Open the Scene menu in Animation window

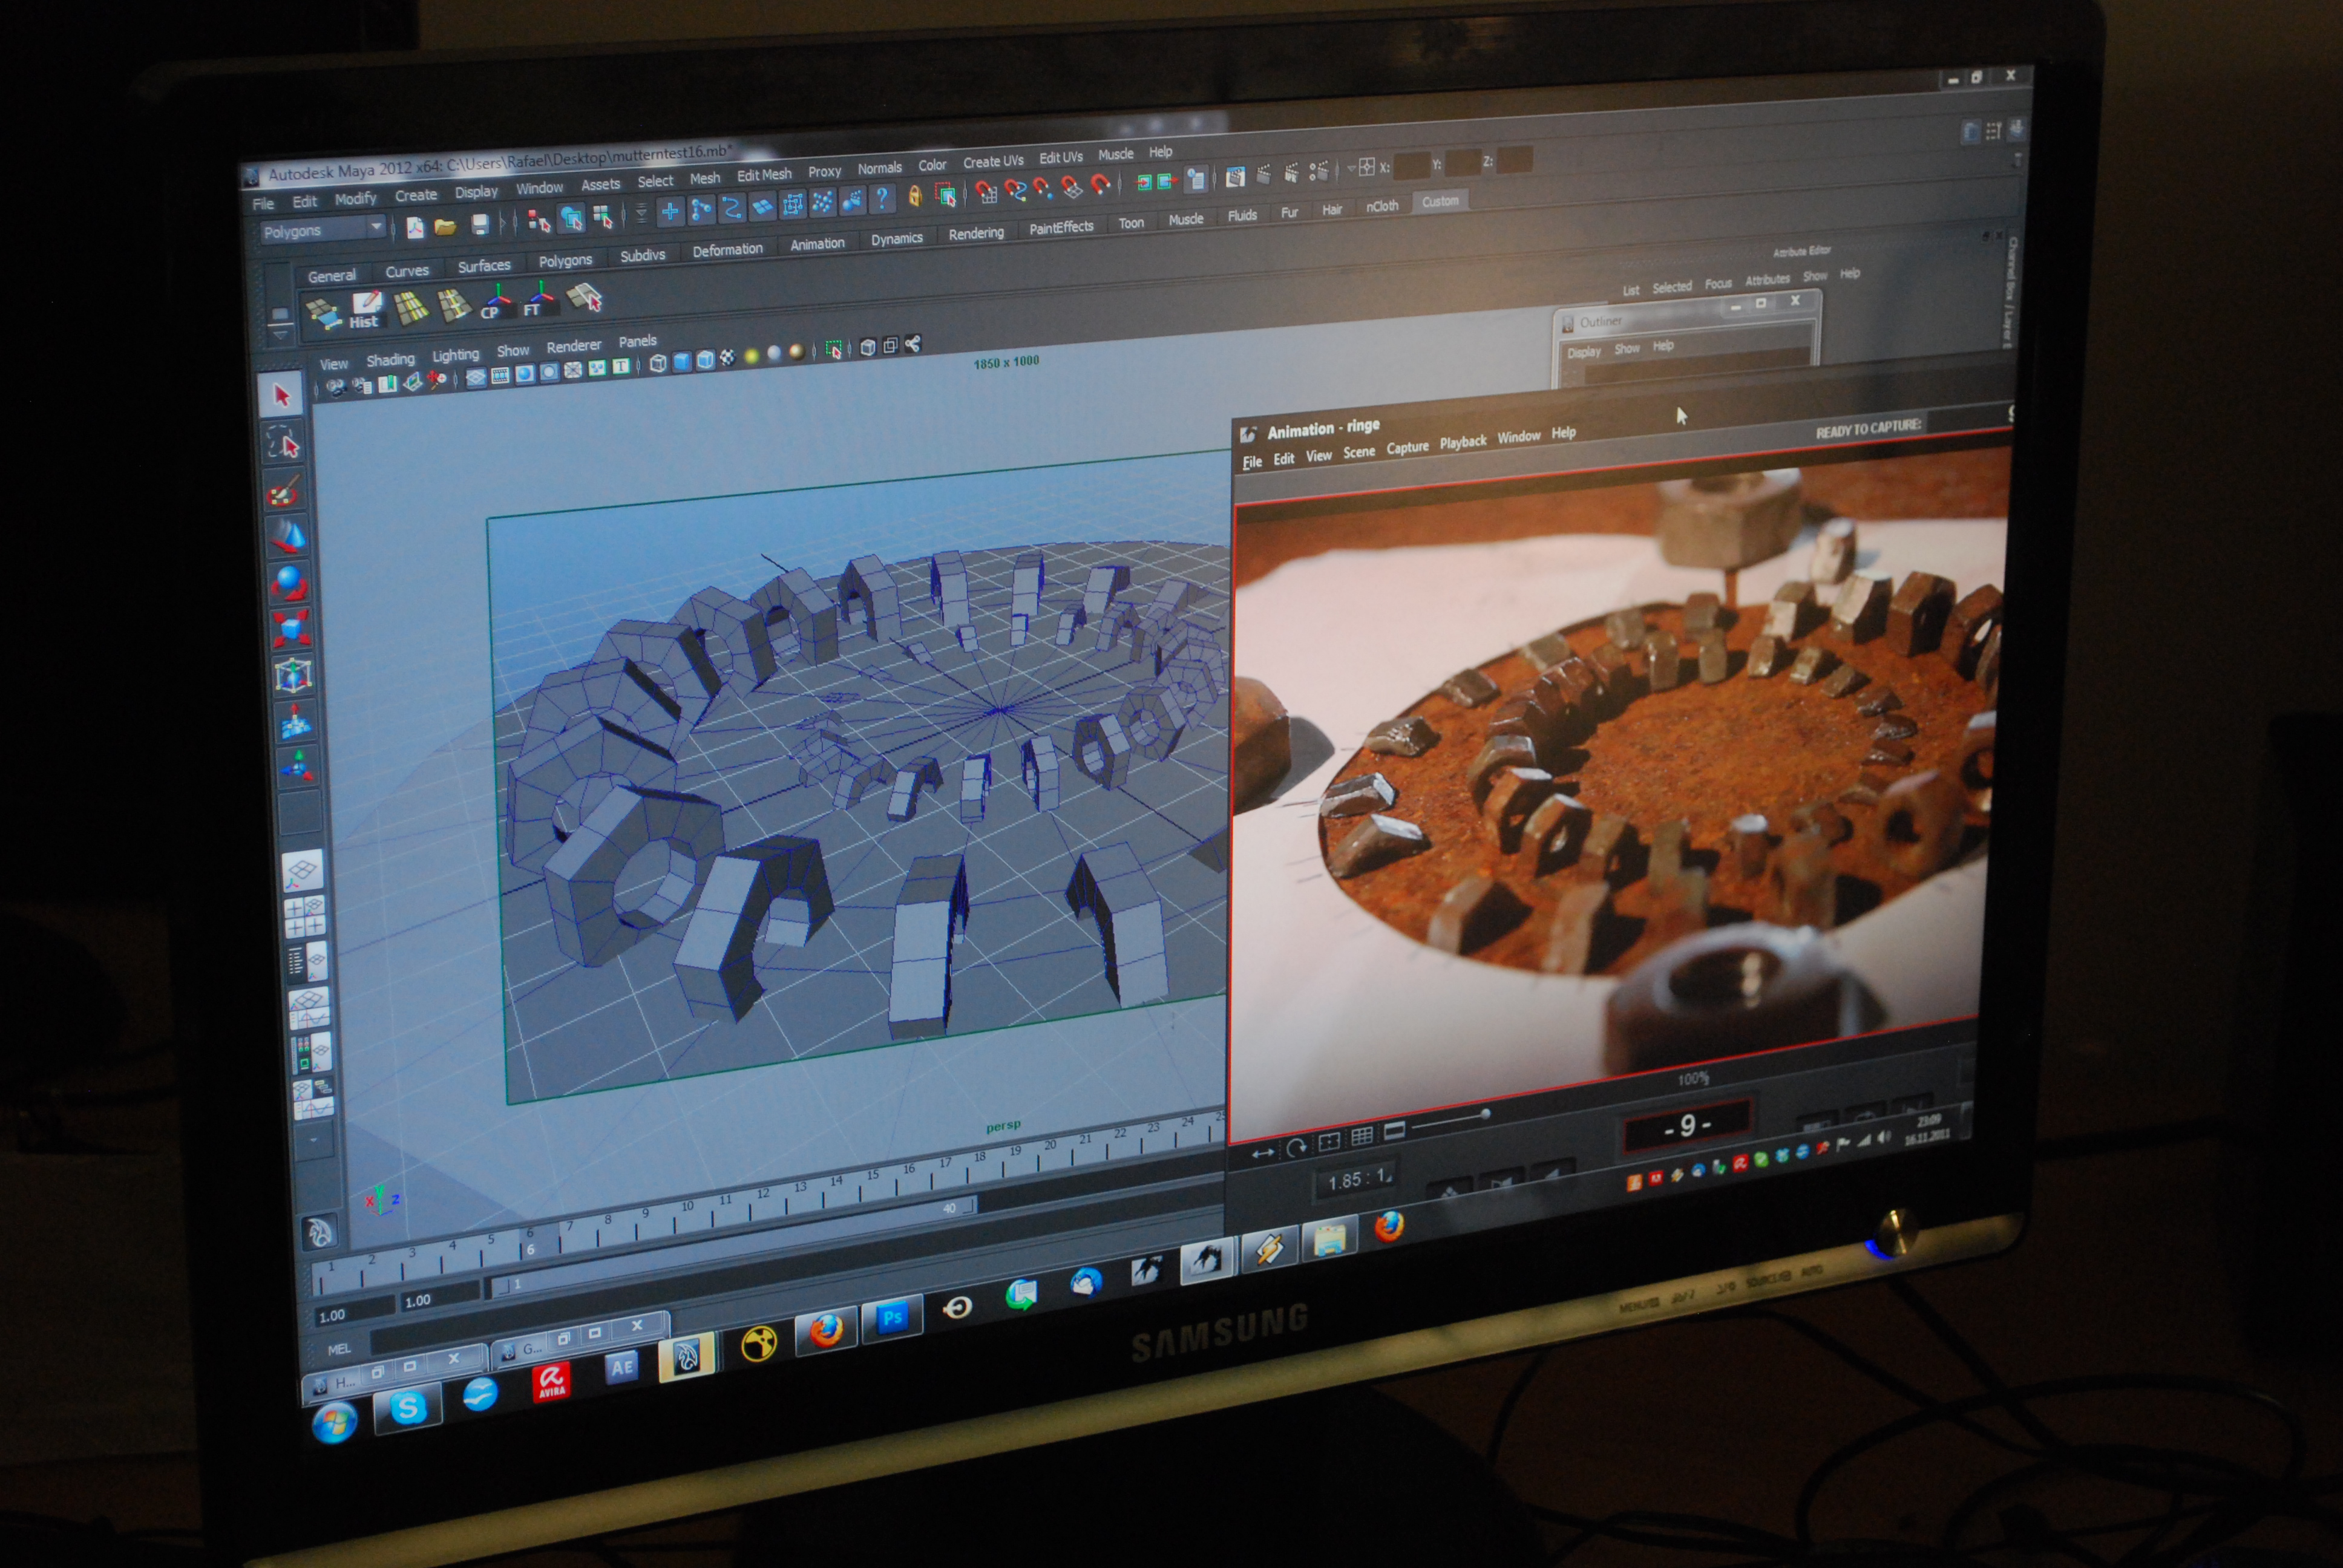coord(1359,452)
